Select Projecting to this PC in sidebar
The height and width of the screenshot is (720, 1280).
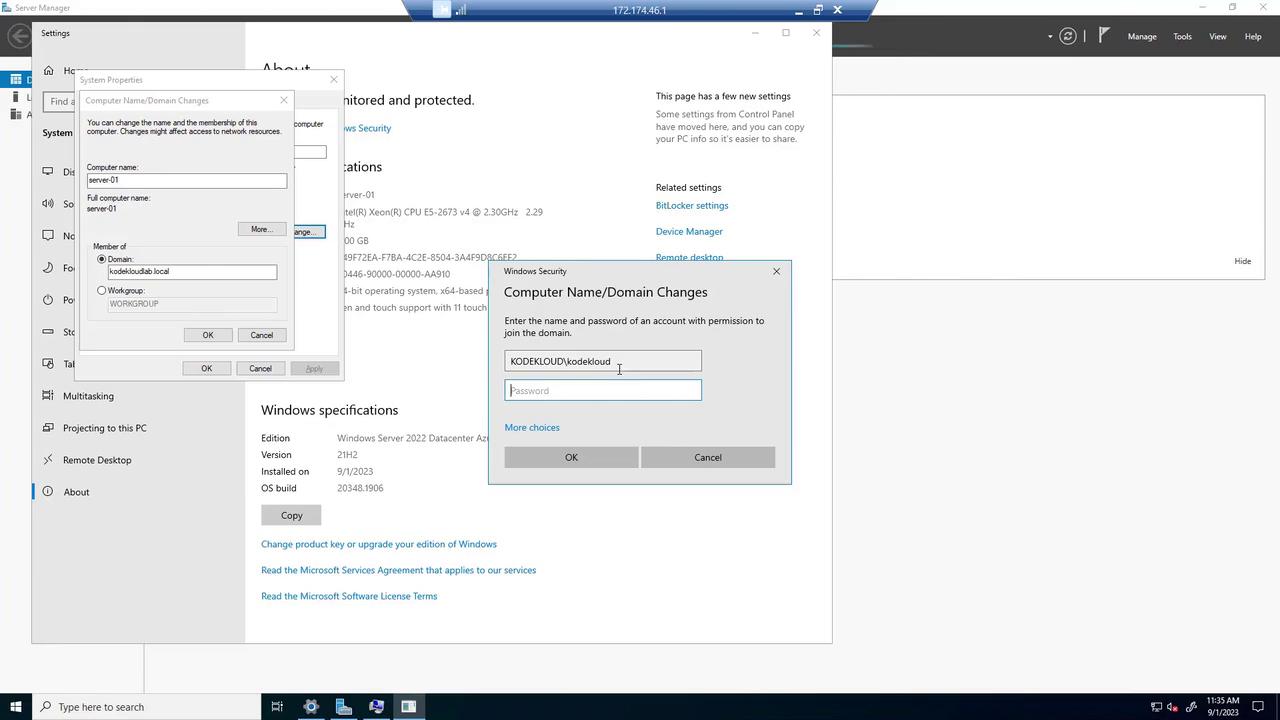[105, 428]
